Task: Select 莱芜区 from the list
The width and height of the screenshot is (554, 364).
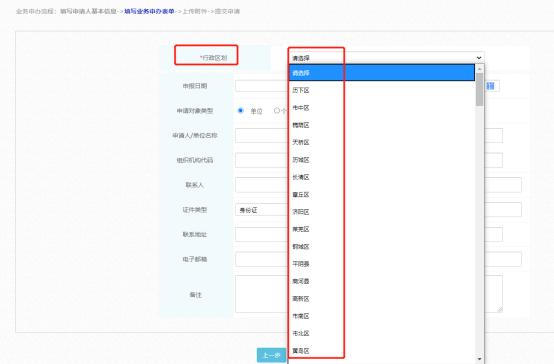Action: tap(382, 229)
